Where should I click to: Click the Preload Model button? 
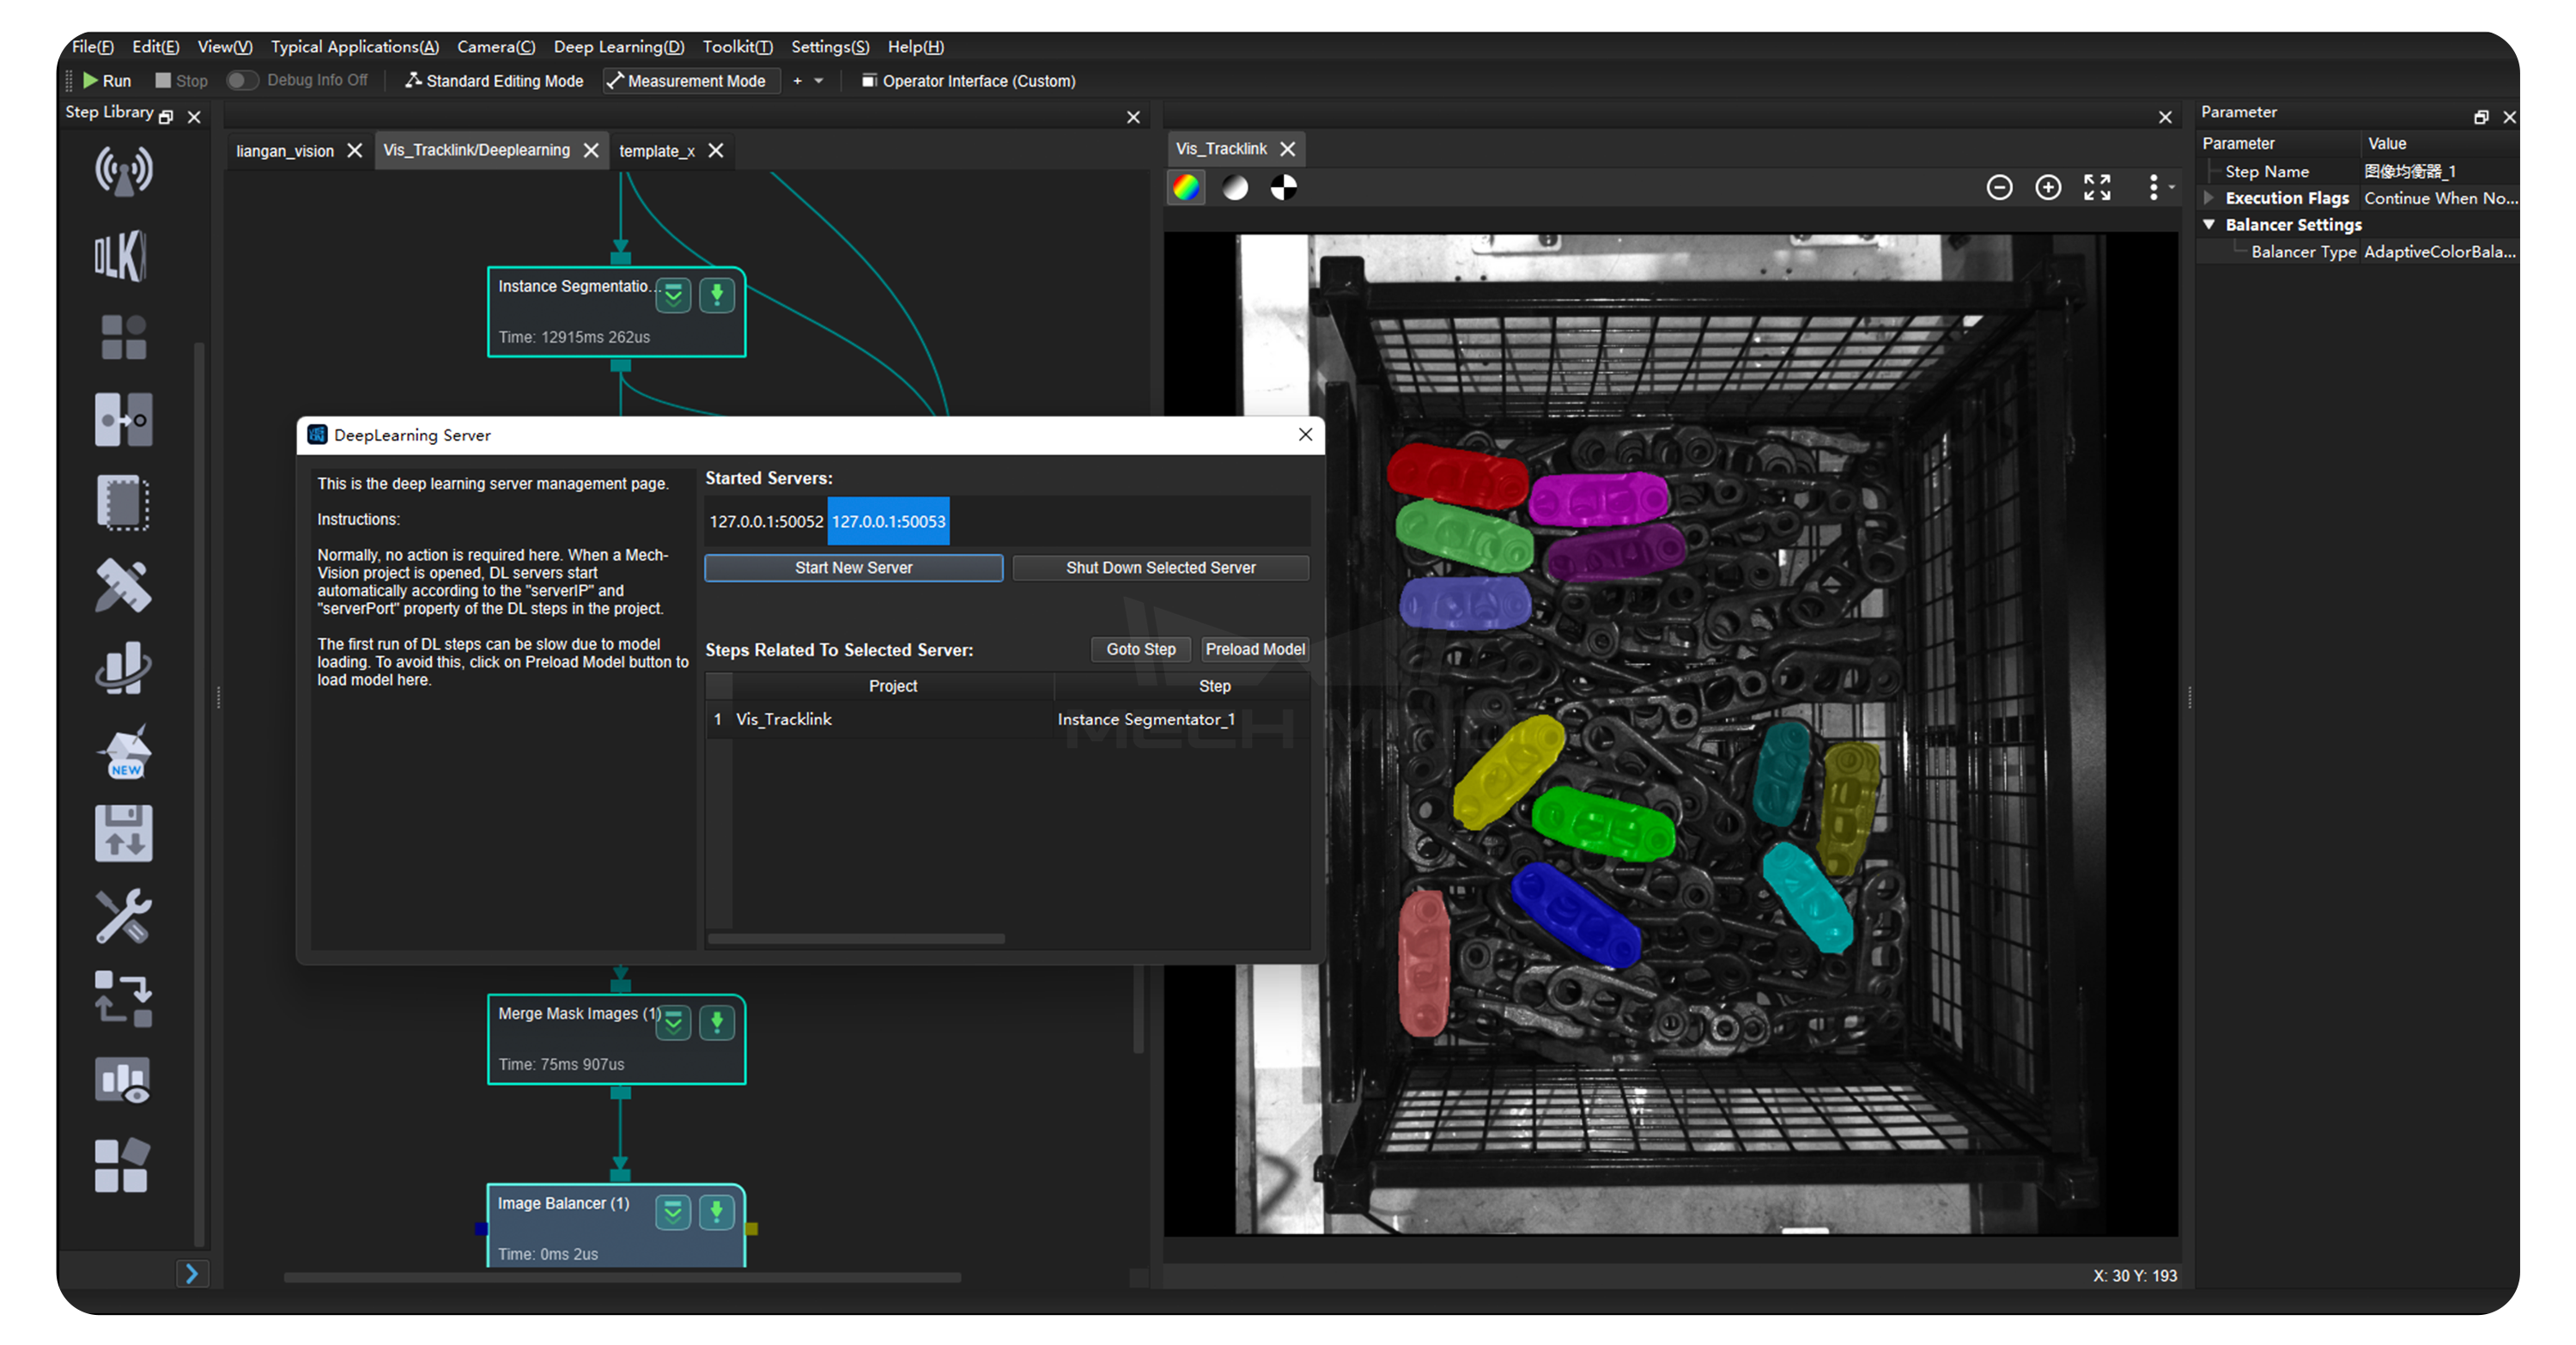click(1254, 650)
